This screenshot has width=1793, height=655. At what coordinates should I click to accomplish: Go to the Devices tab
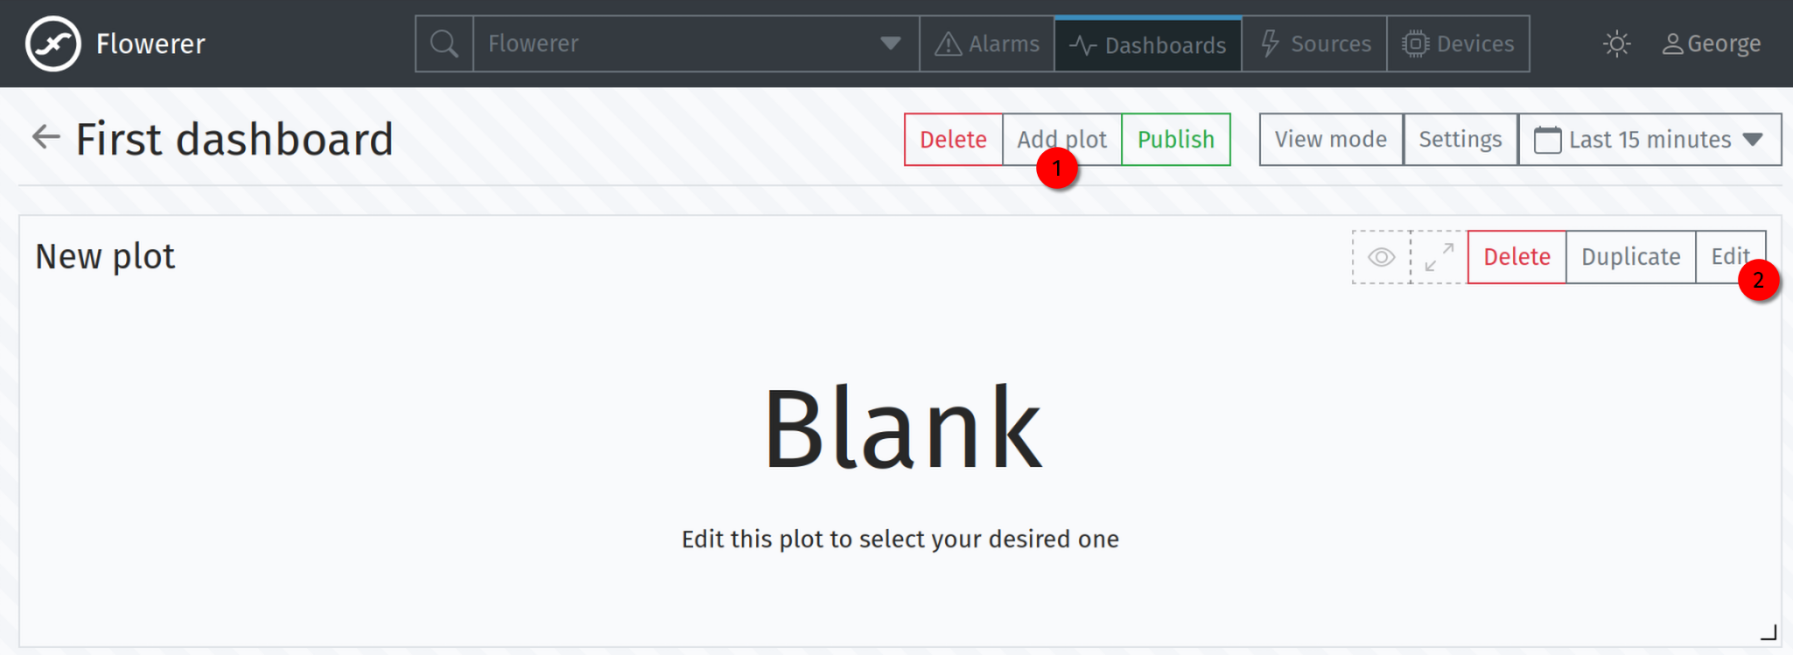1458,44
